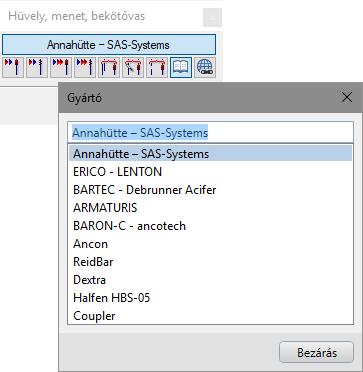Click the globe CAD web icon
Viewport: 363px width, 372px height.
click(205, 68)
